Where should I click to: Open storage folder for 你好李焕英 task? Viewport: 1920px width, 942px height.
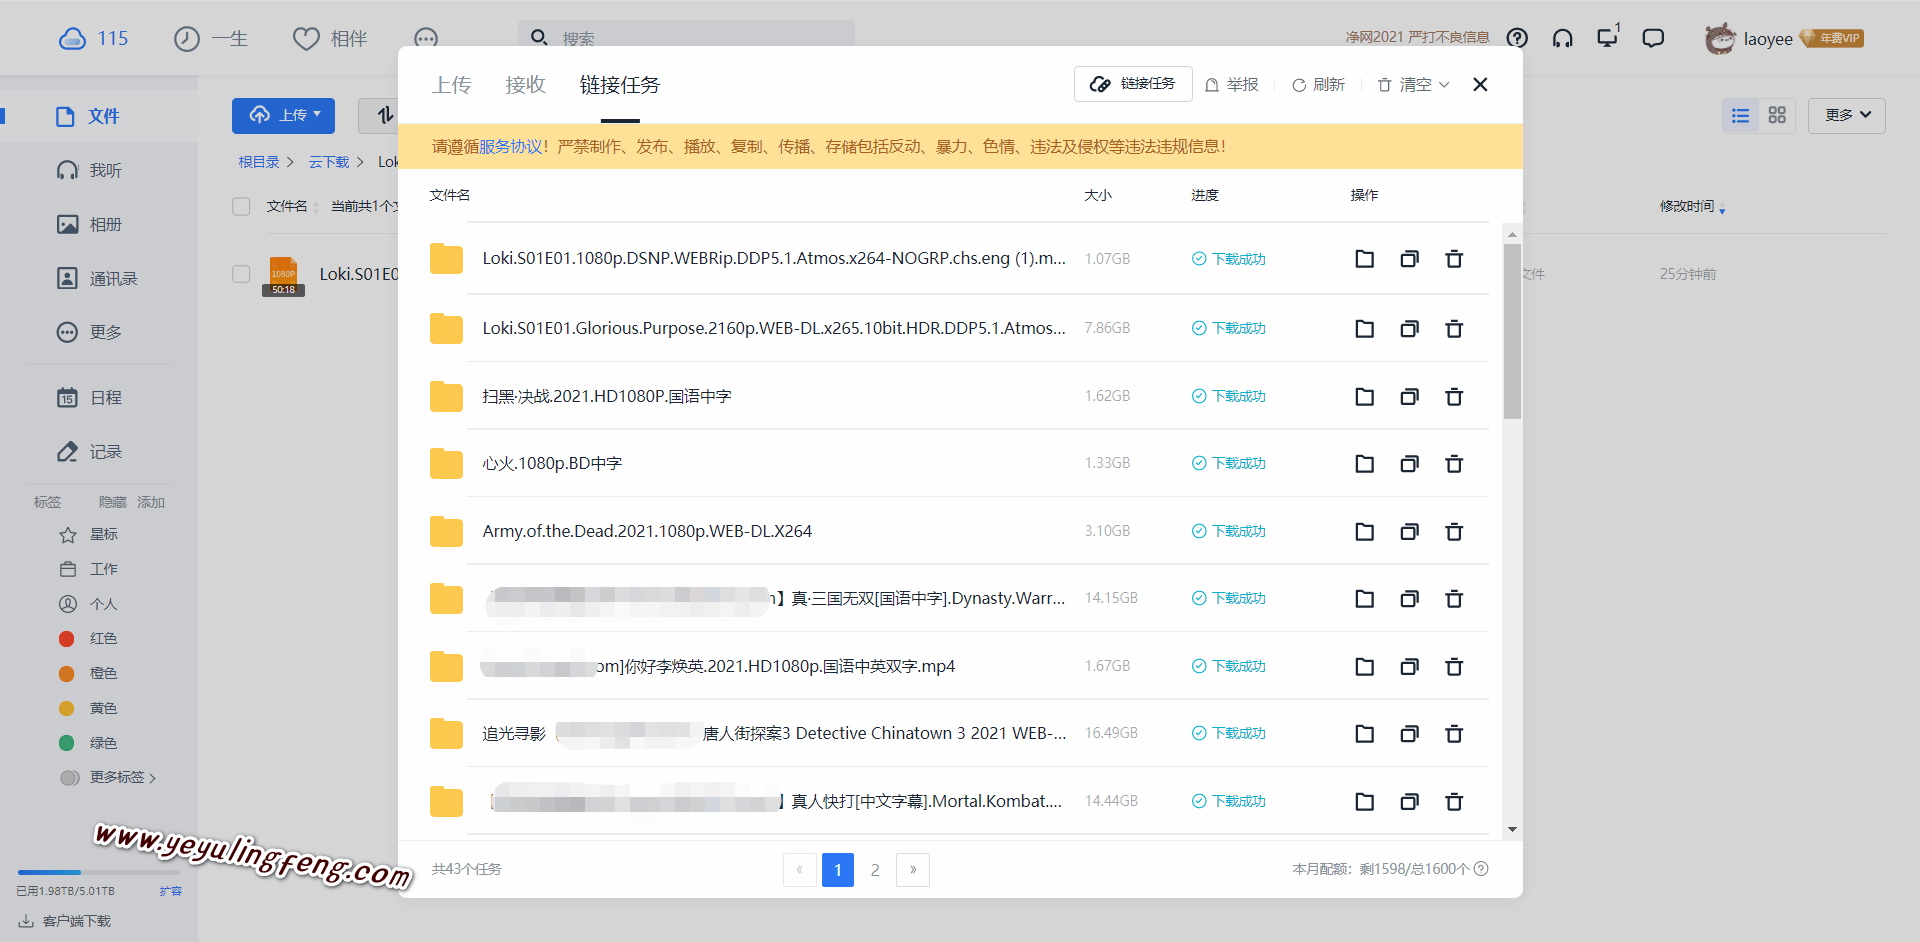point(1364,666)
